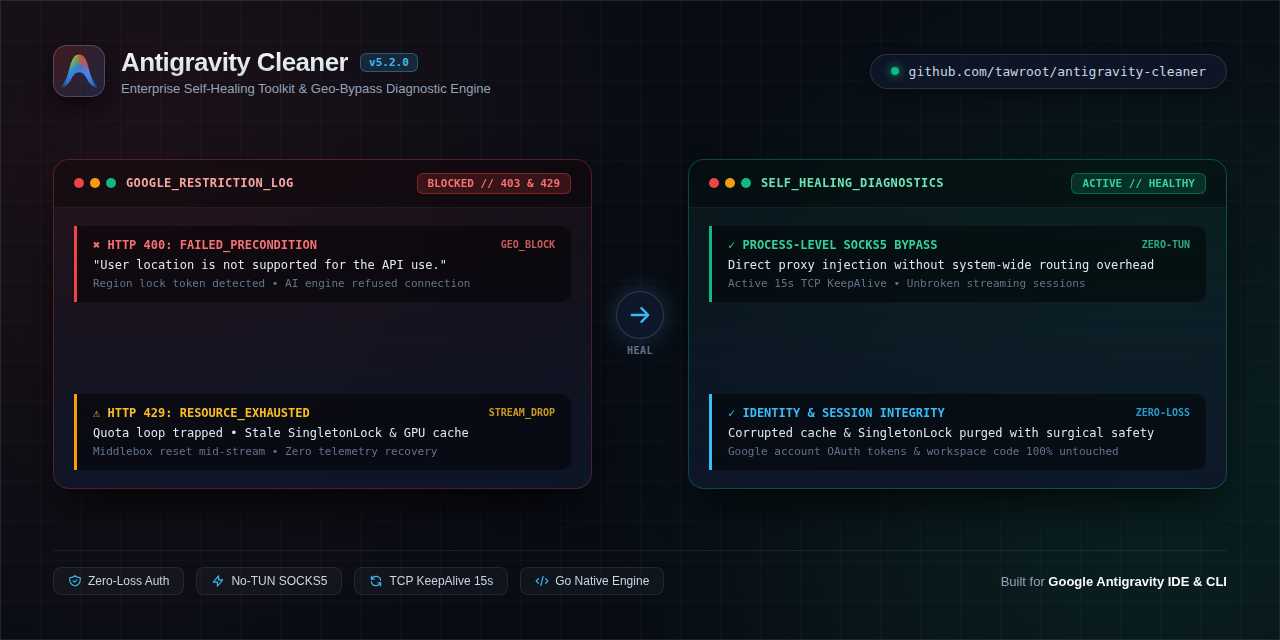Click the checkmark beside IDENTITY & SESSION INTEGRITY
The width and height of the screenshot is (1280, 640).
click(x=731, y=413)
